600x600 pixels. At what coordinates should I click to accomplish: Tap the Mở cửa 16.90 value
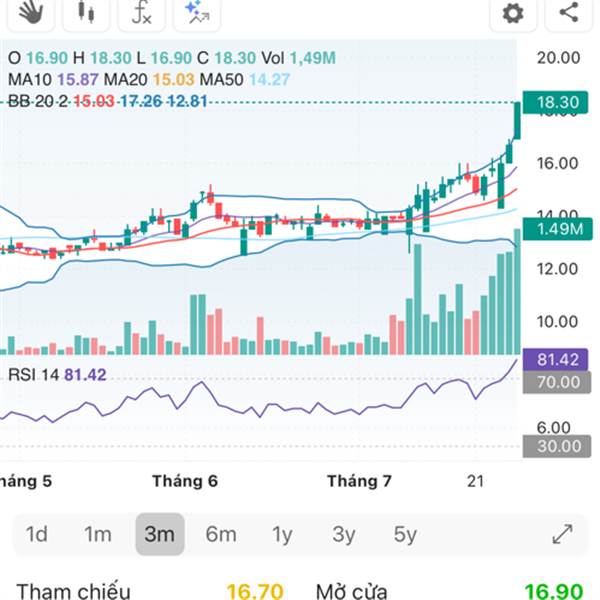click(x=554, y=592)
